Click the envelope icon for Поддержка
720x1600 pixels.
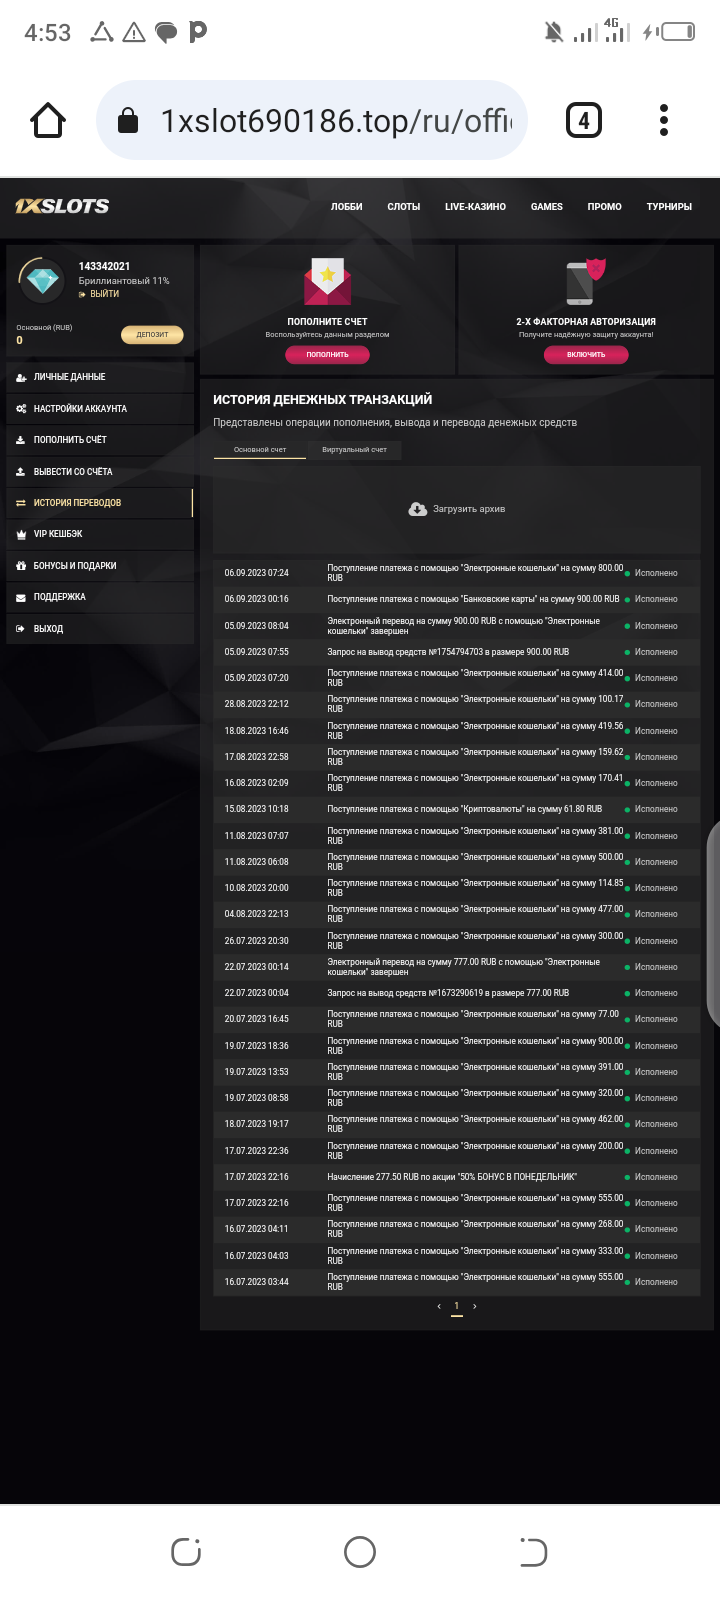click(22, 597)
